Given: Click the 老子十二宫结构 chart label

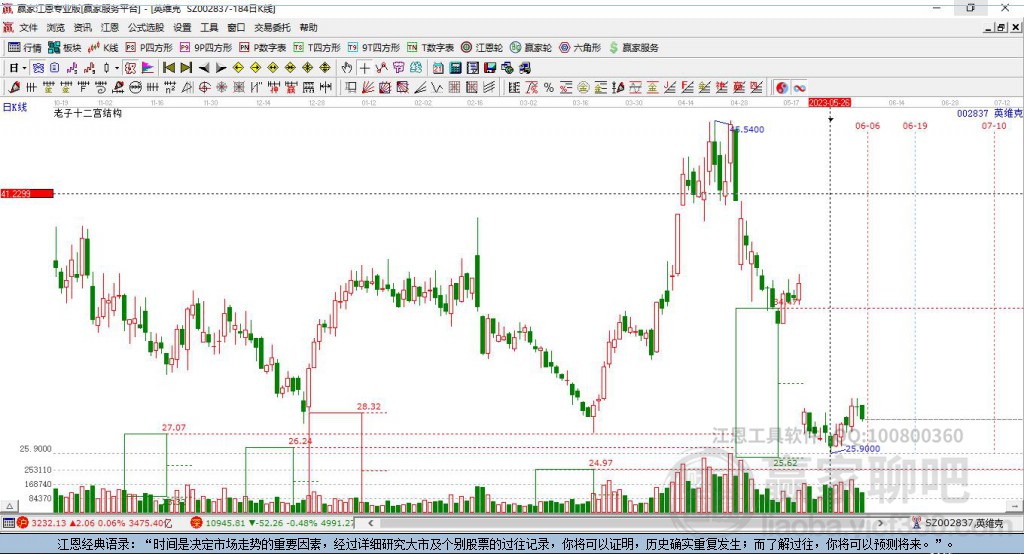Looking at the screenshot, I should tap(88, 113).
